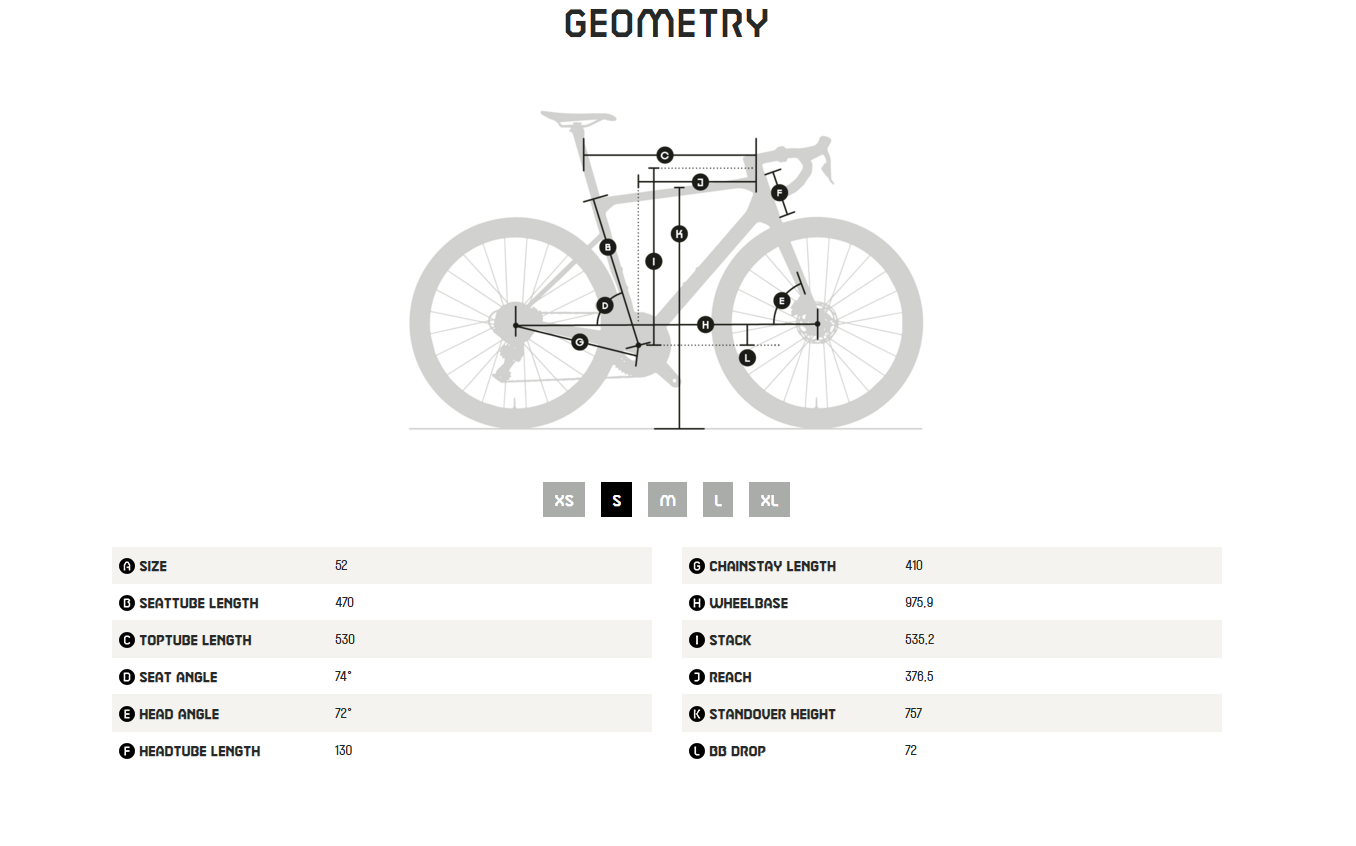This screenshot has height=846, width=1356.
Task: Click the B seattube marker on diagram
Action: (x=607, y=247)
